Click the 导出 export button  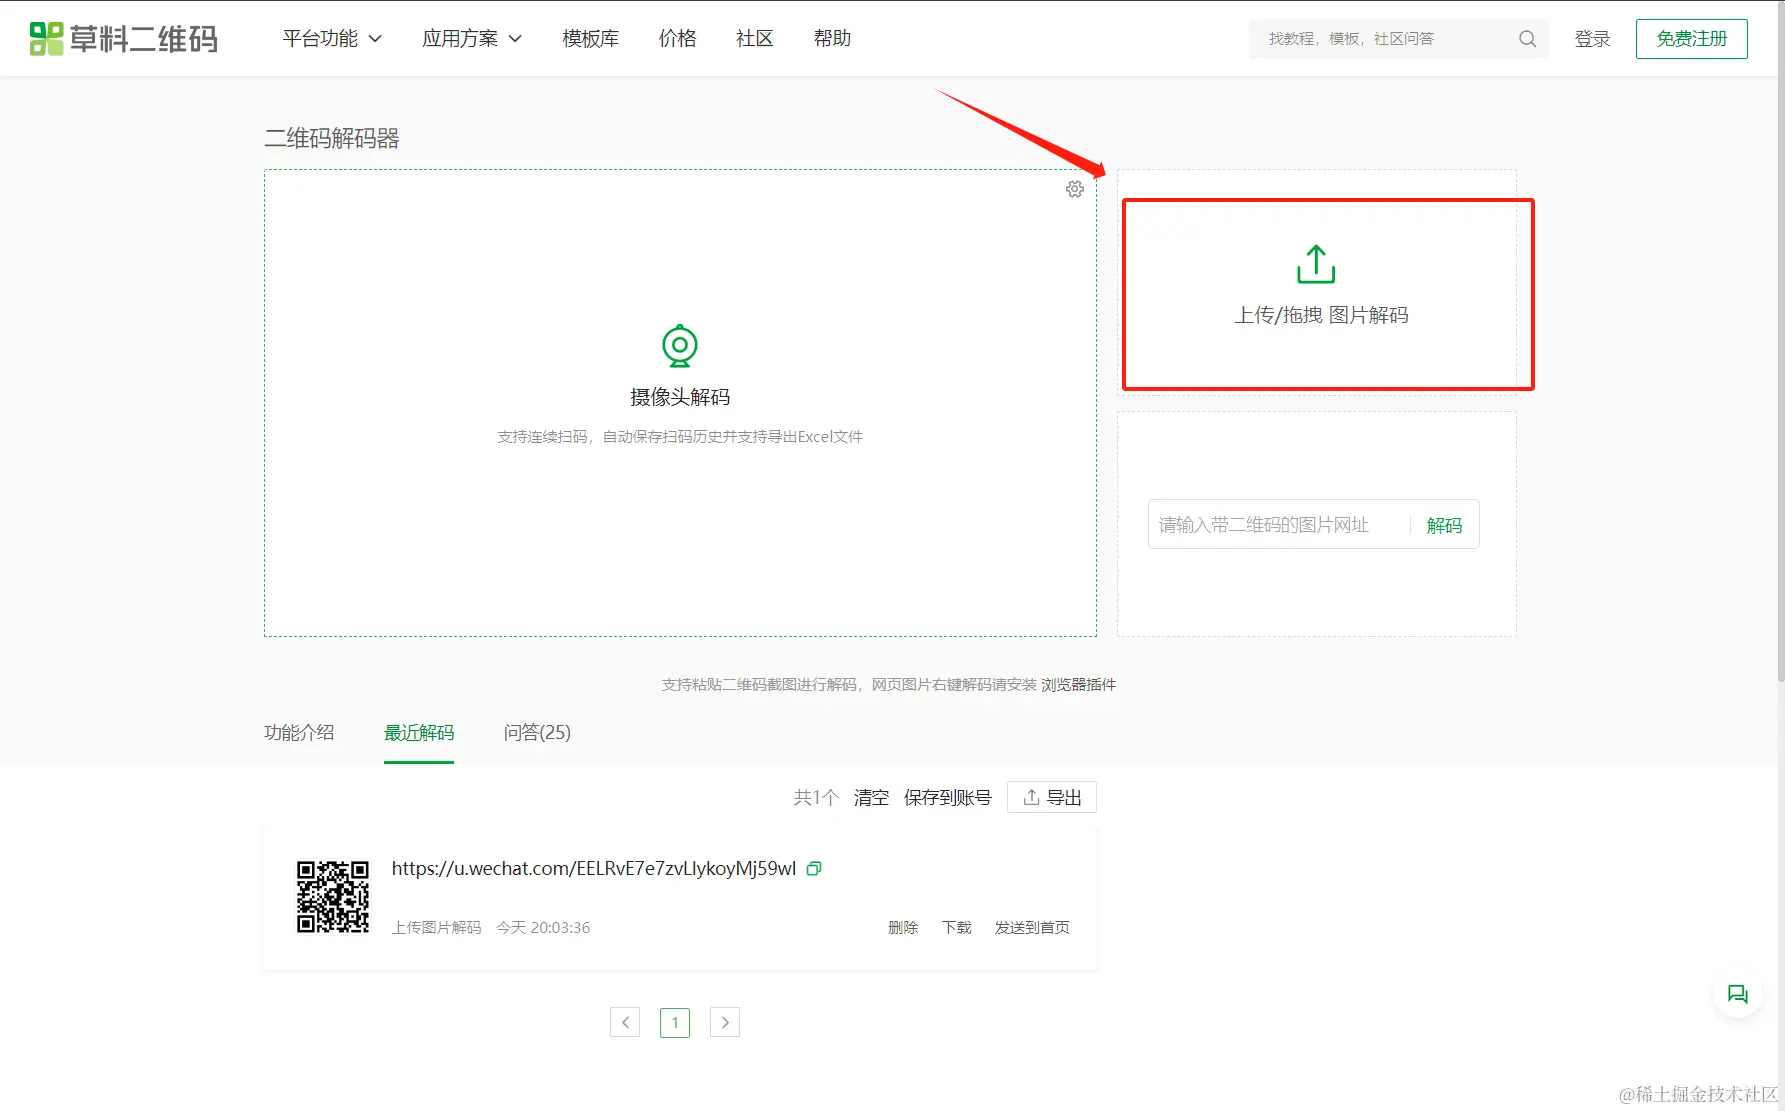pyautogui.click(x=1052, y=797)
